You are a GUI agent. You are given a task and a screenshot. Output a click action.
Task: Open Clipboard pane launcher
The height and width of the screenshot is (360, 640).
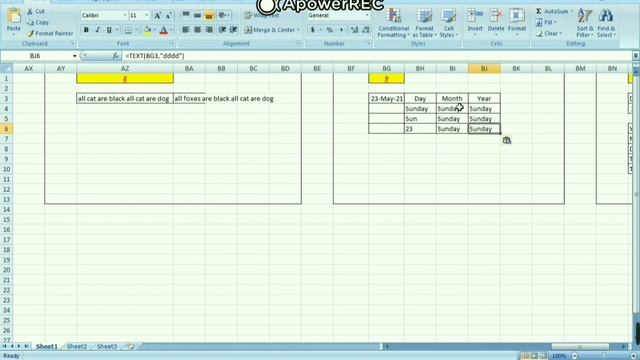(x=73, y=44)
